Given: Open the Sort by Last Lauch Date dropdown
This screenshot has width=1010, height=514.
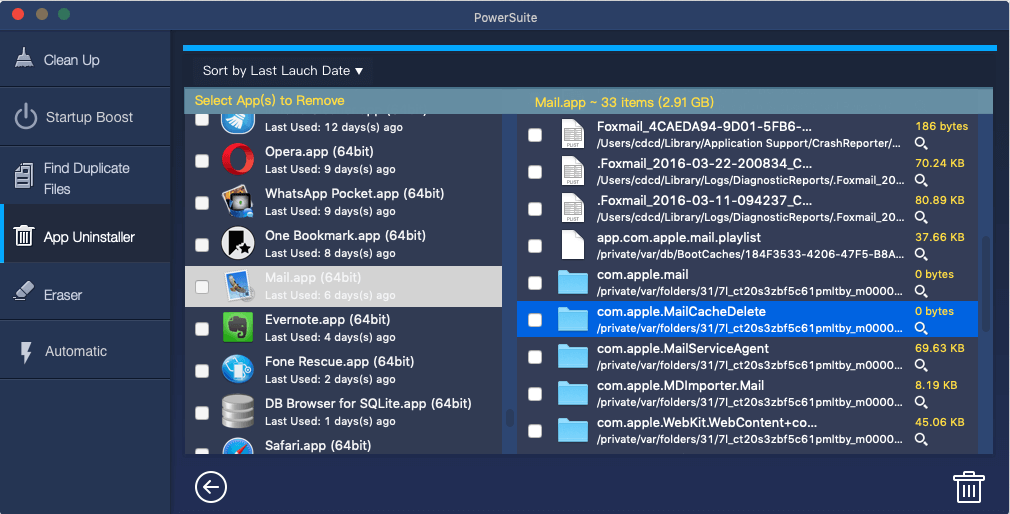Looking at the screenshot, I should coord(282,71).
